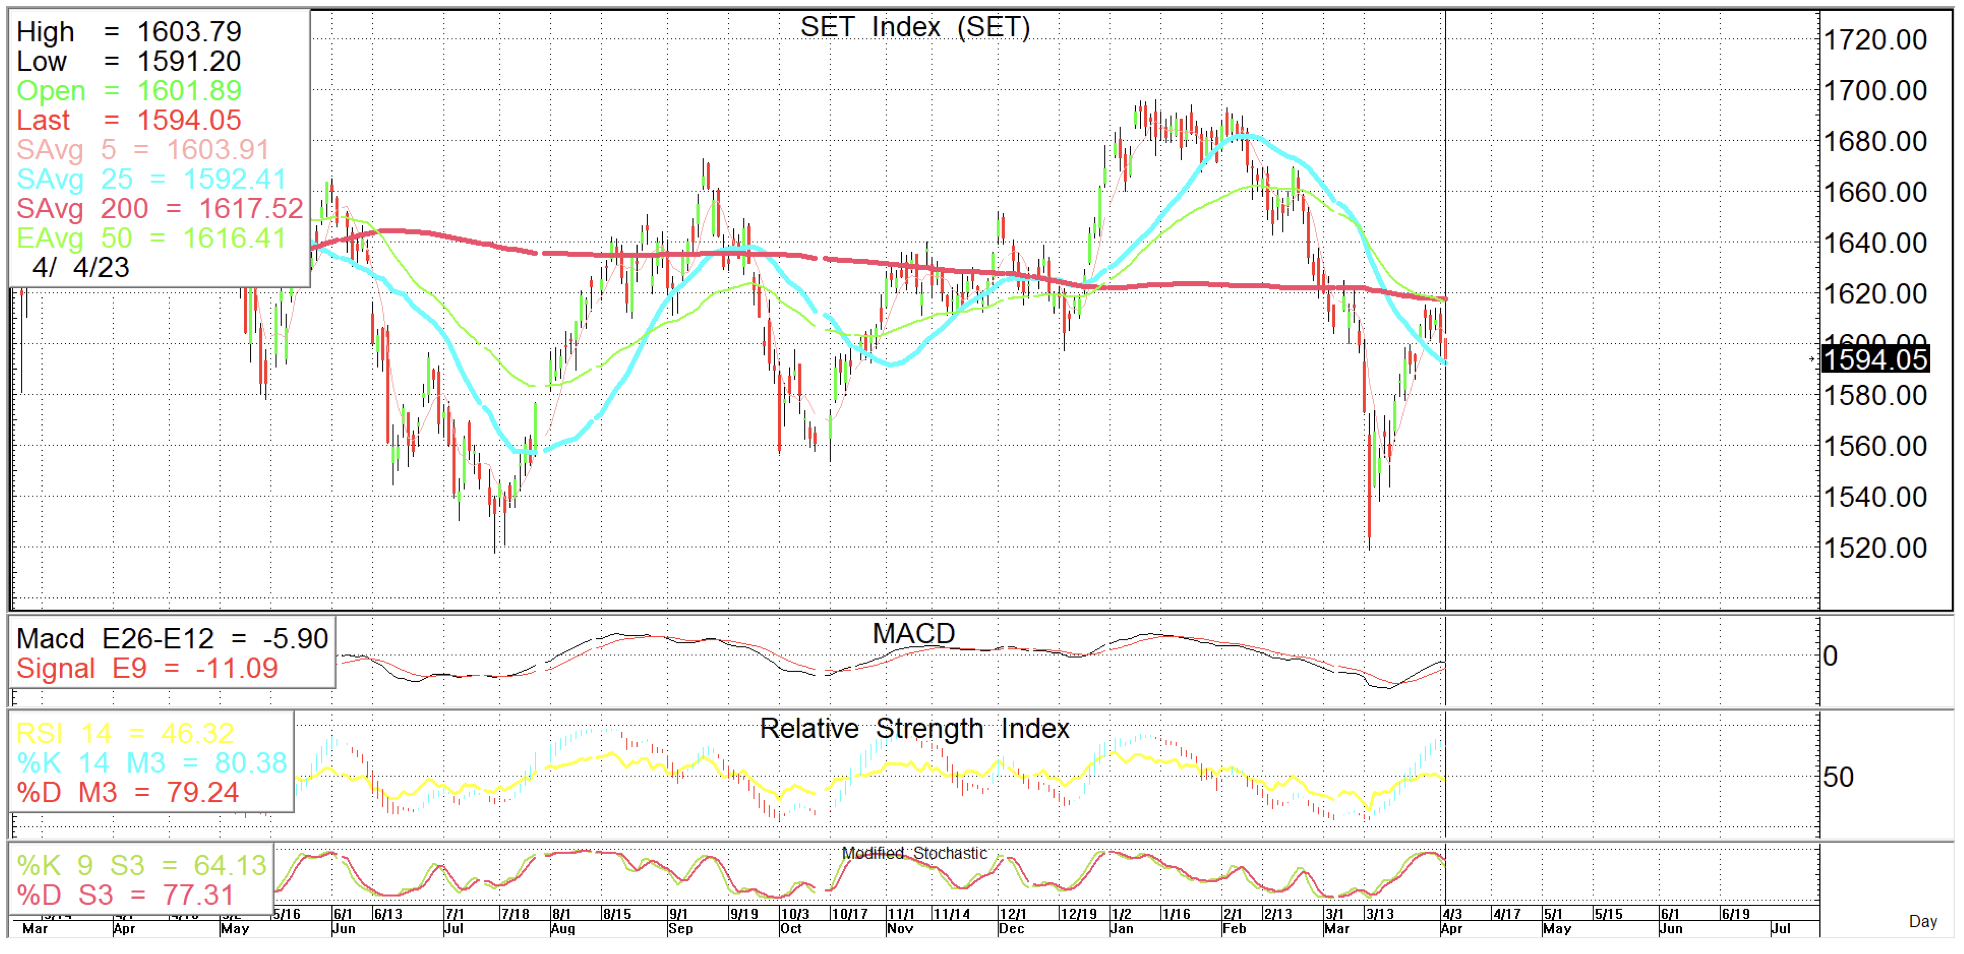Click the 5/15 date marker on time axis
Viewport: 1964px width, 954px height.
[1609, 914]
